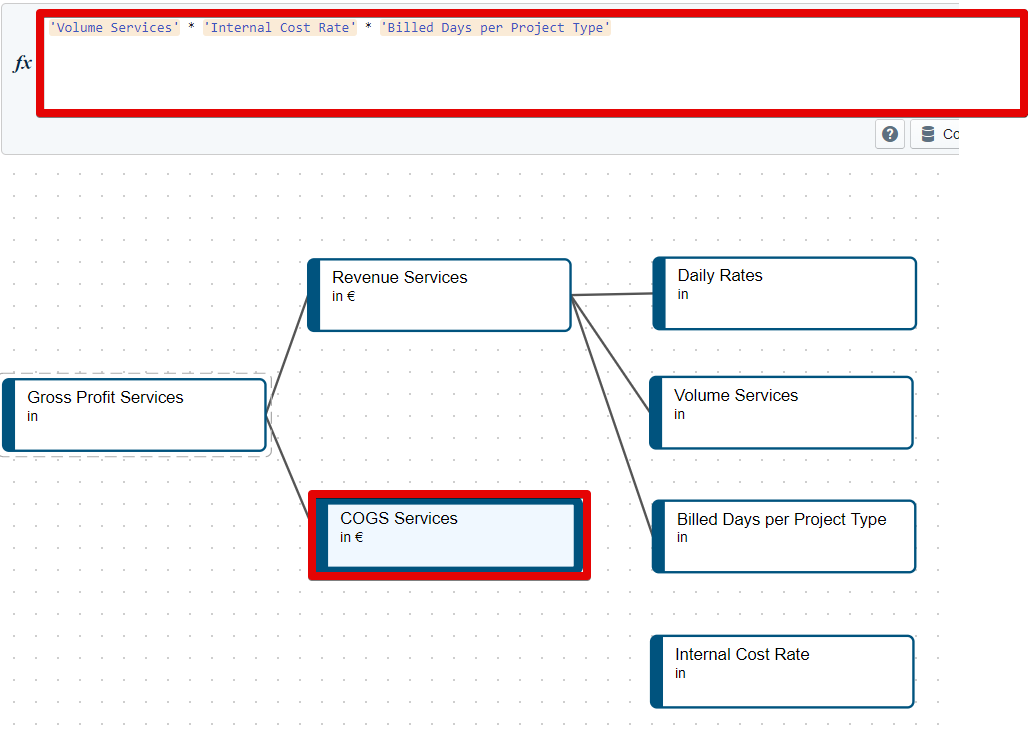Screen dimensions: 1033x741
Task: Click the fx formula icon
Action: (x=22, y=63)
